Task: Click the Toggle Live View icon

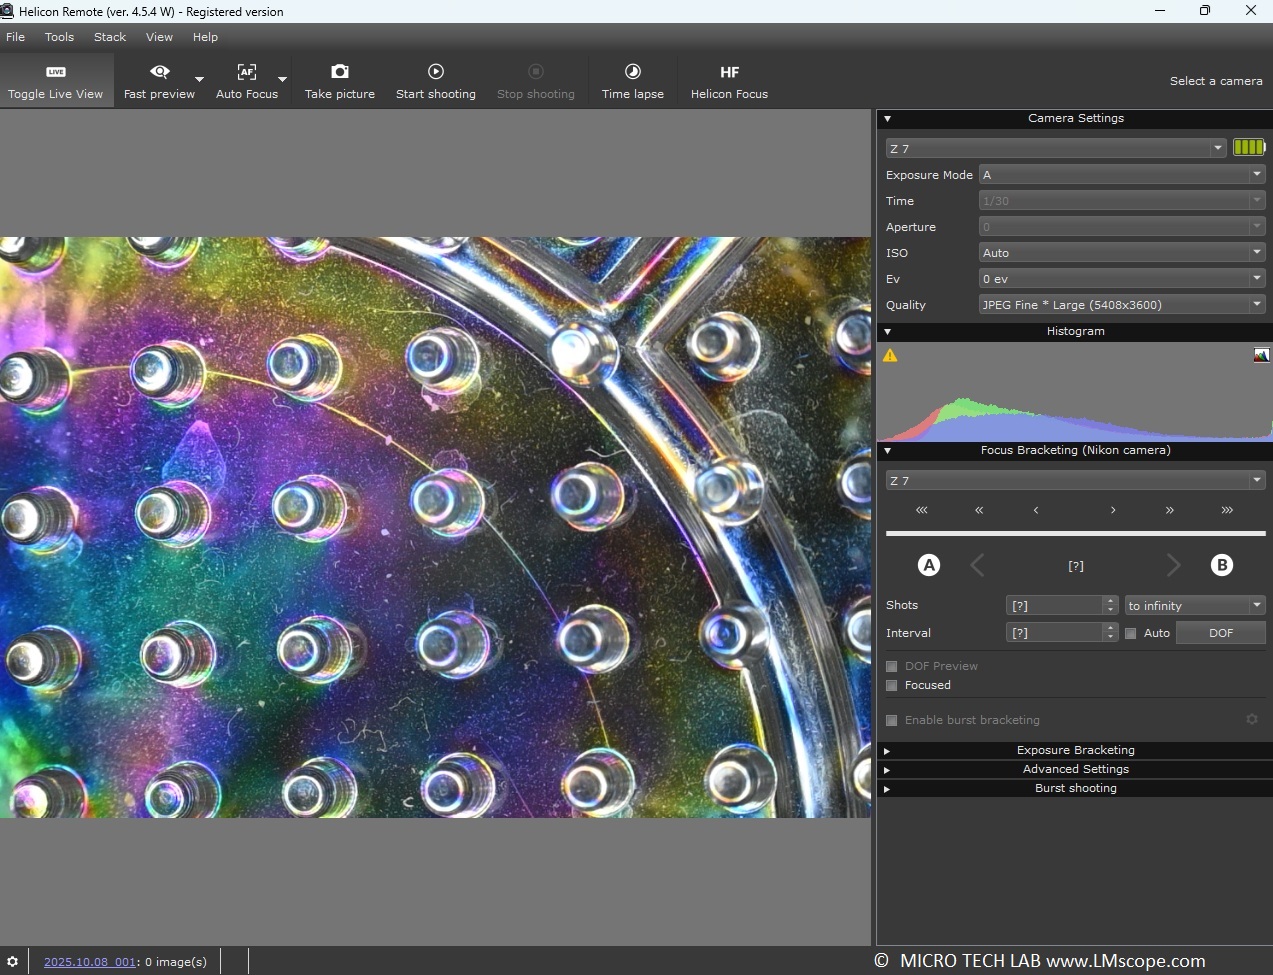Action: point(56,72)
